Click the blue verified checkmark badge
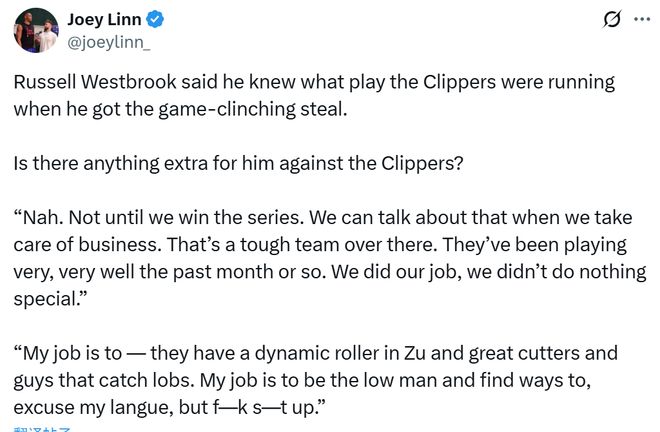The image size is (660, 432). (155, 19)
